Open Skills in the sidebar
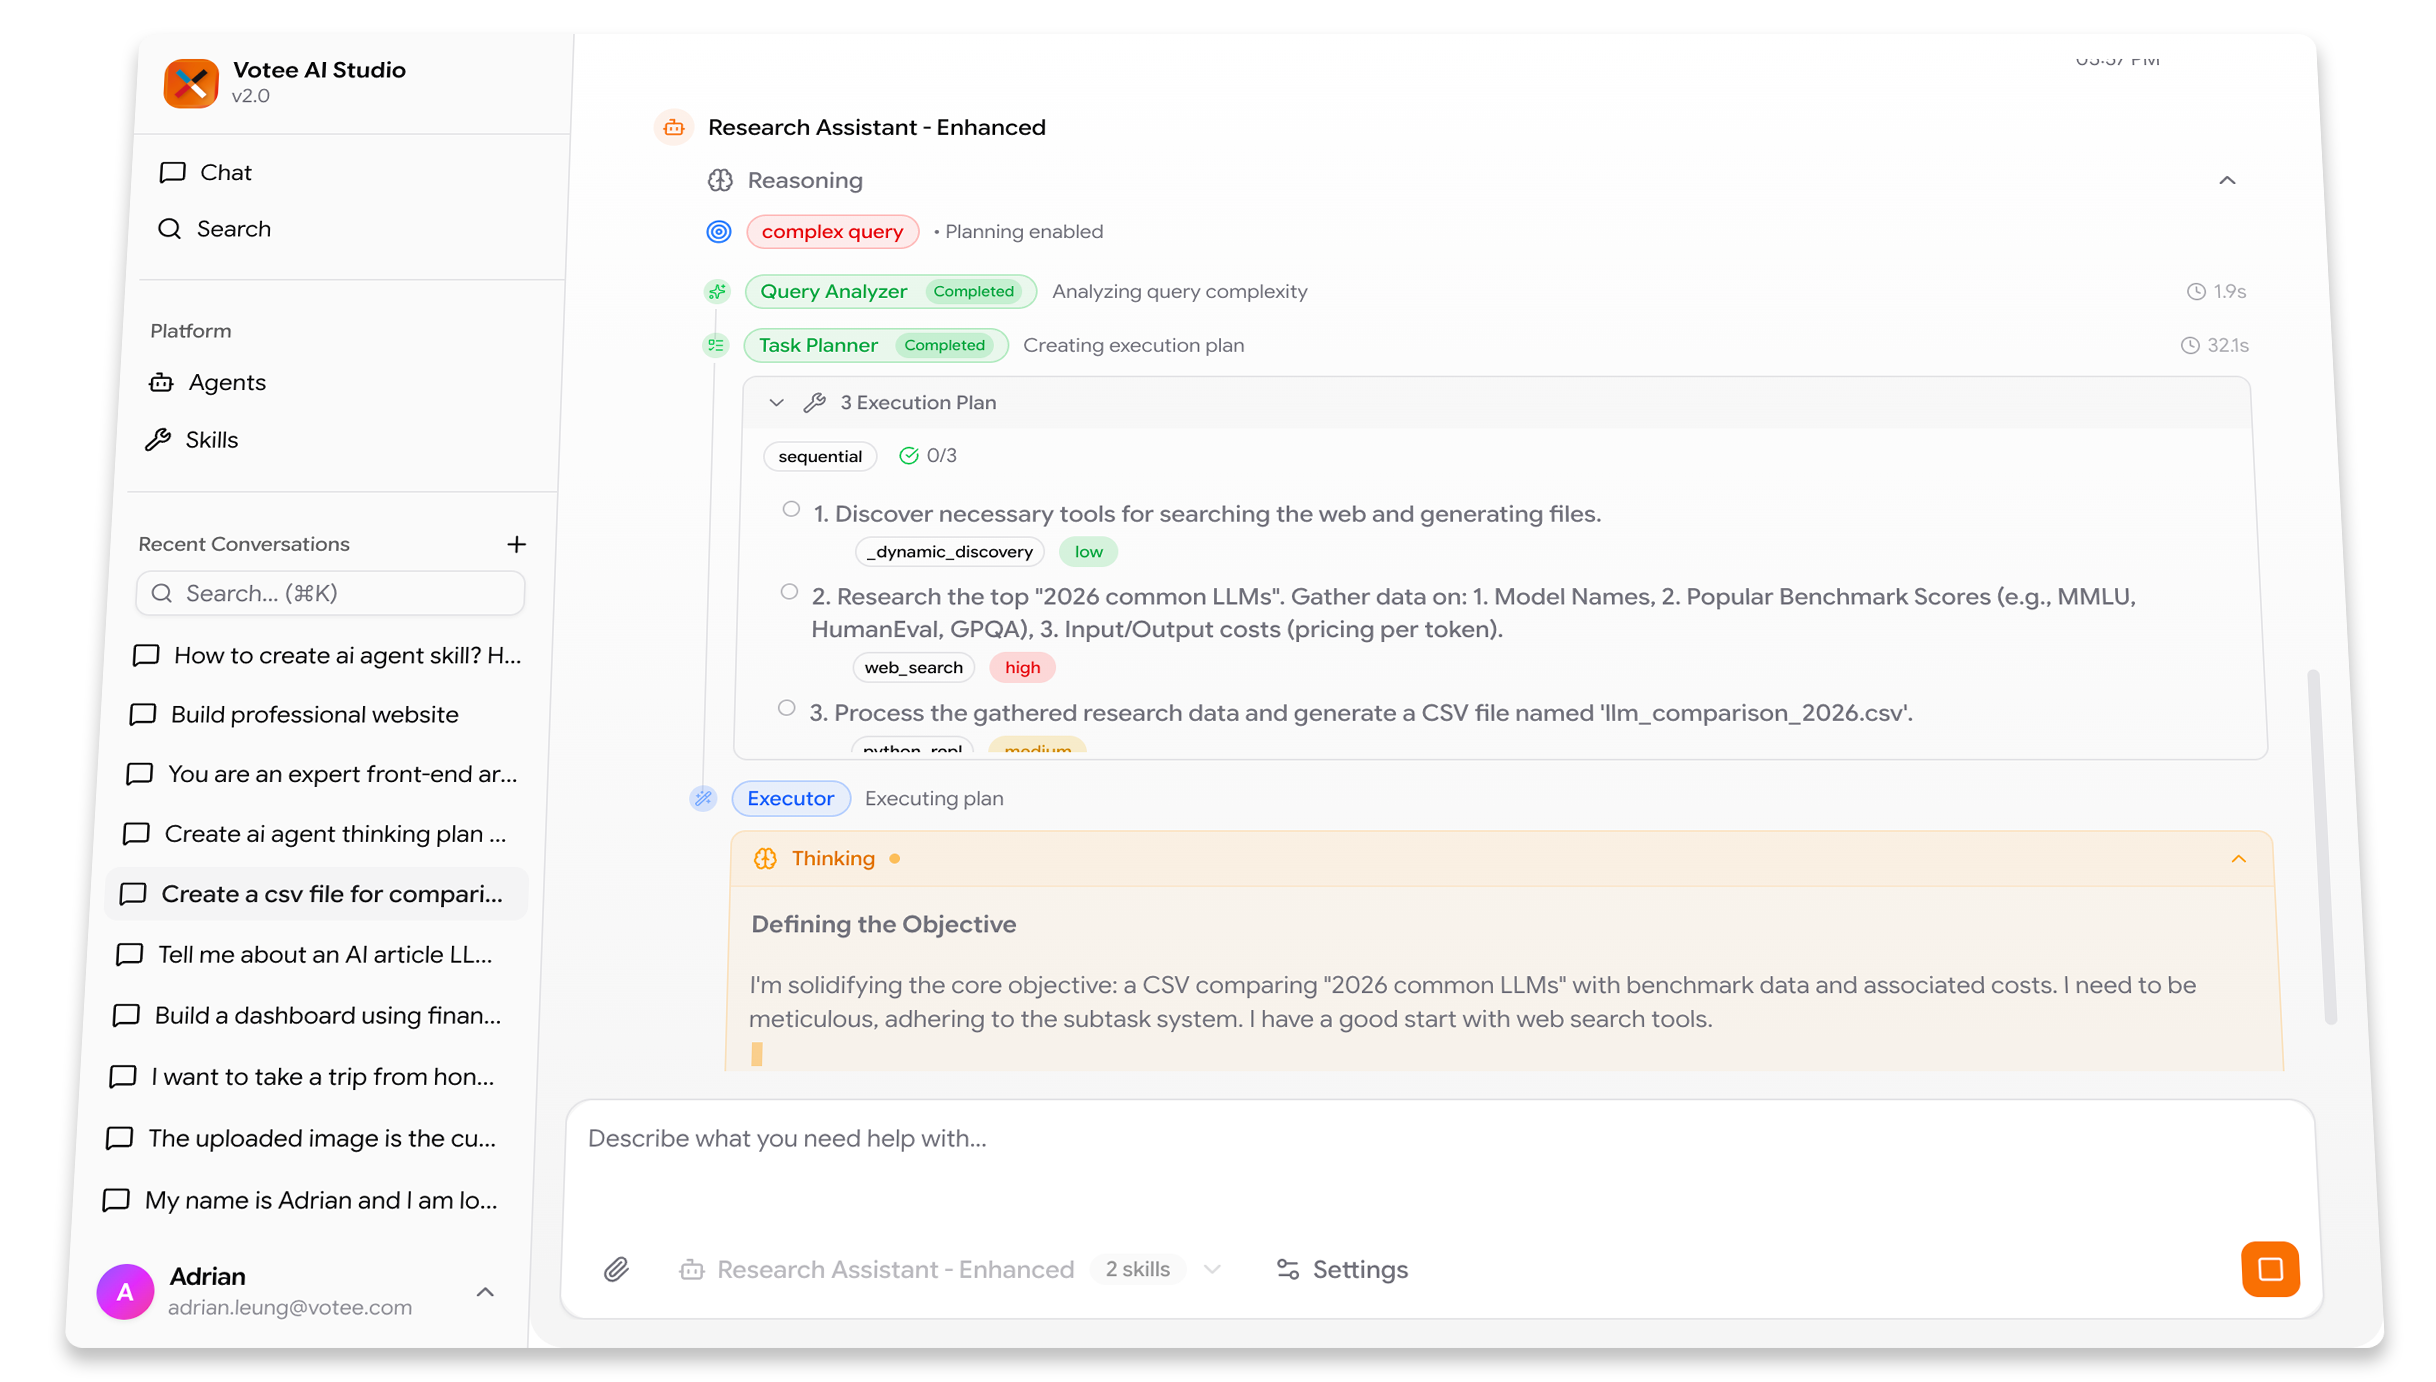This screenshot has height=1382, width=2436. [x=211, y=440]
